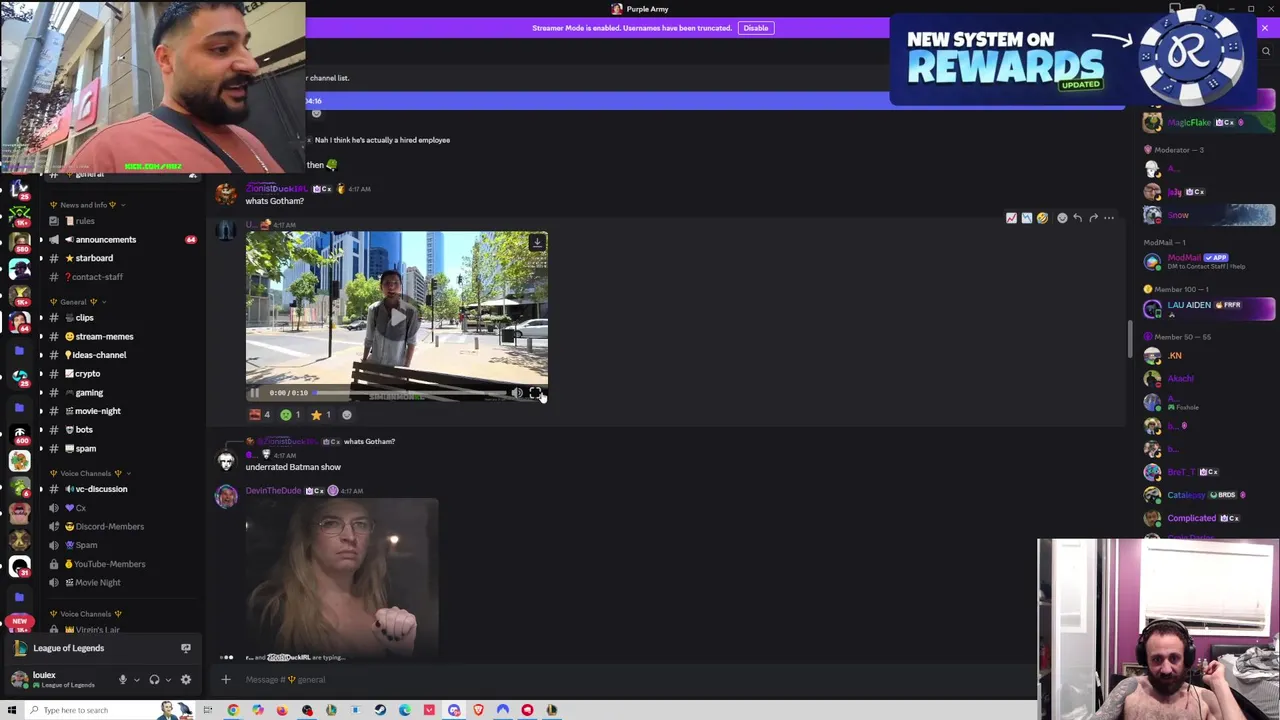Toggle the green face reaction
The image size is (1280, 720).
tap(291, 415)
